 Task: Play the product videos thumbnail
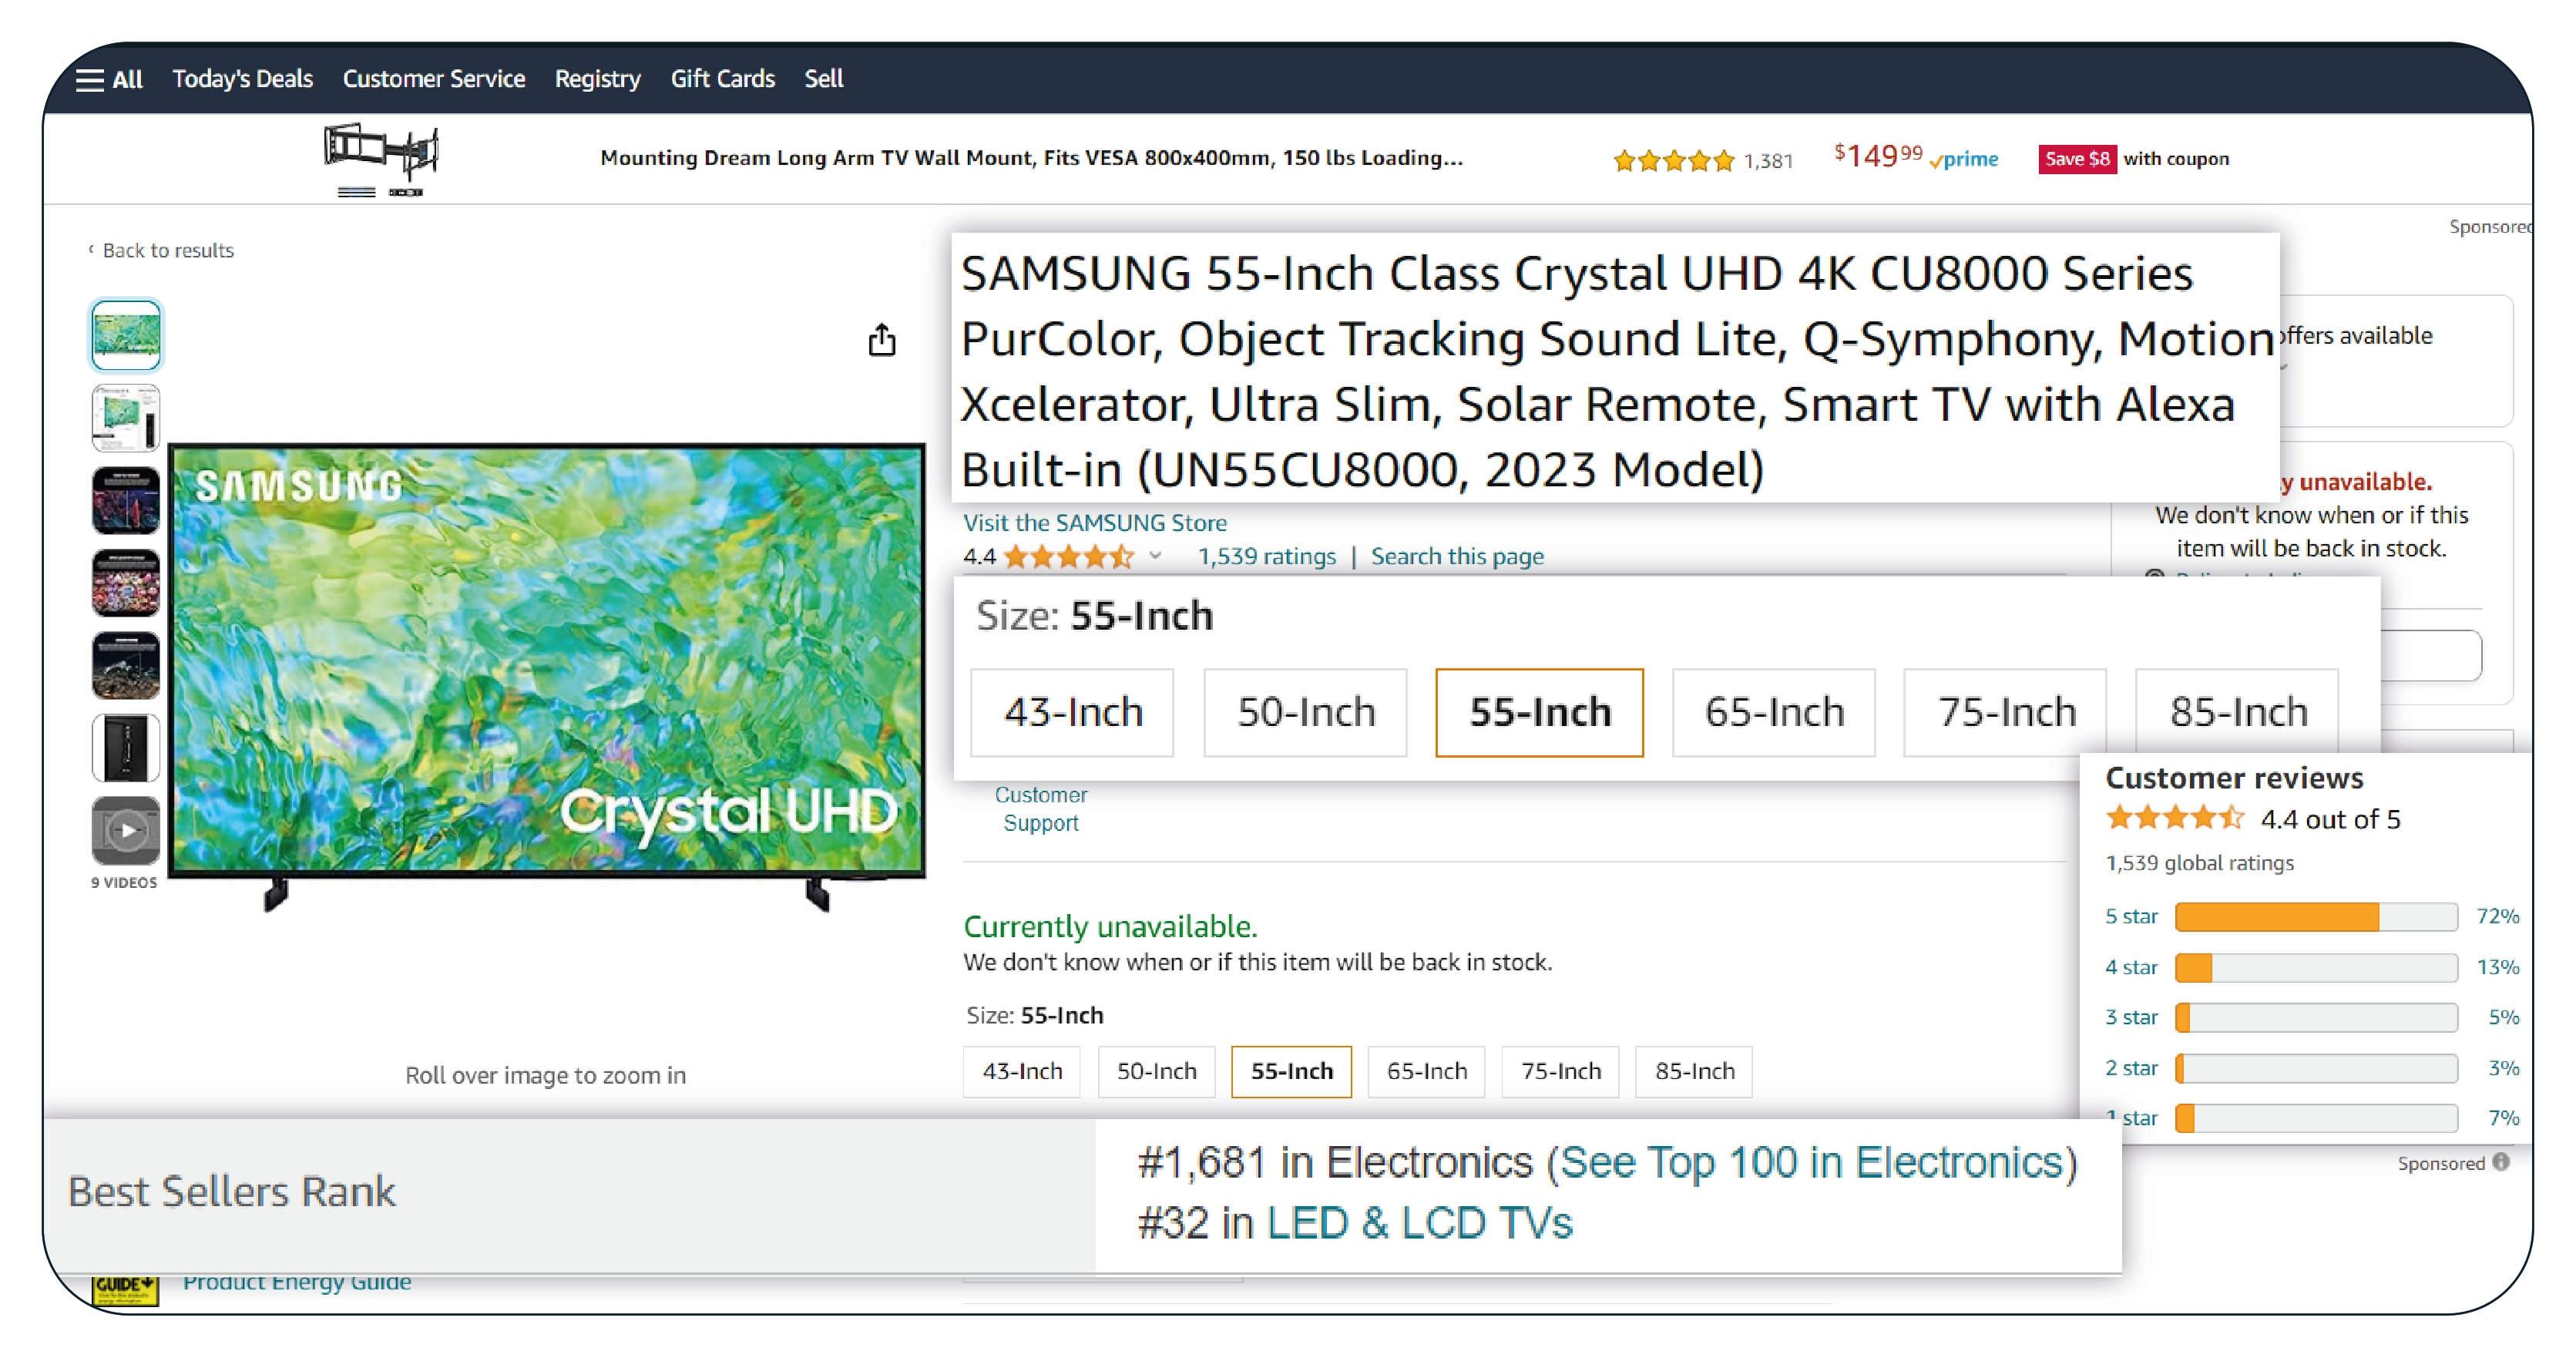[x=126, y=830]
